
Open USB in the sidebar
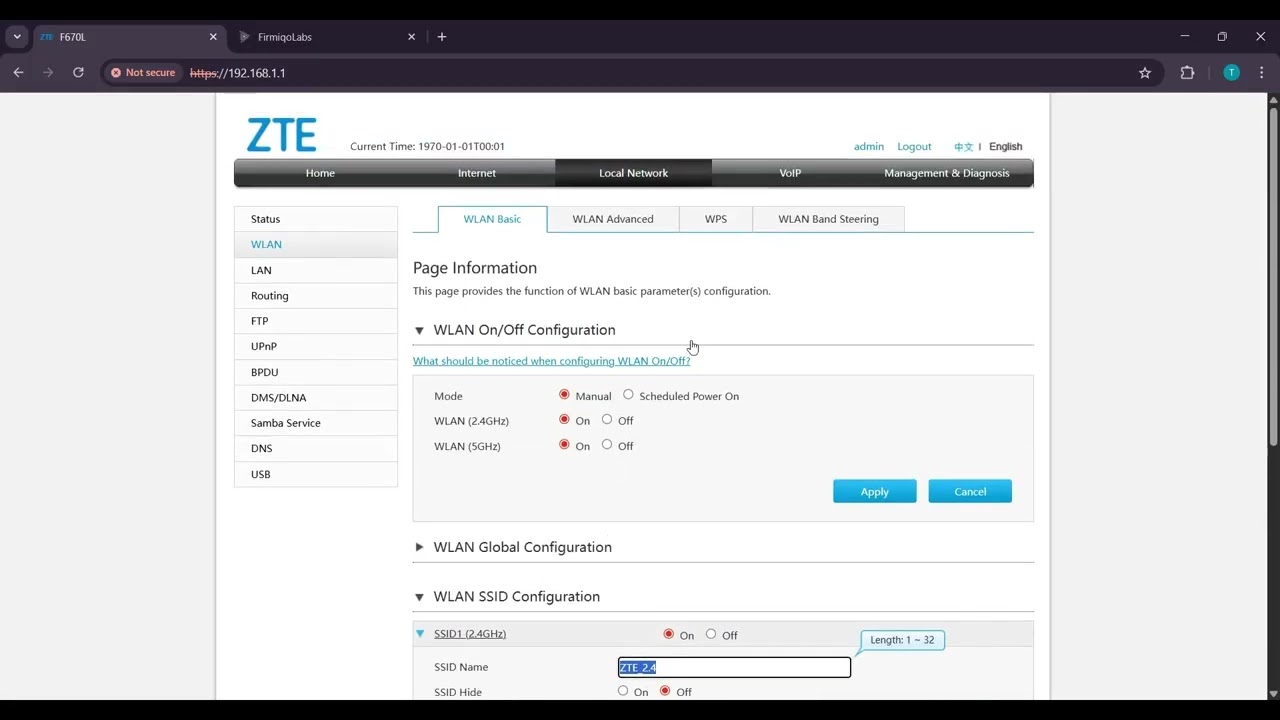point(316,474)
